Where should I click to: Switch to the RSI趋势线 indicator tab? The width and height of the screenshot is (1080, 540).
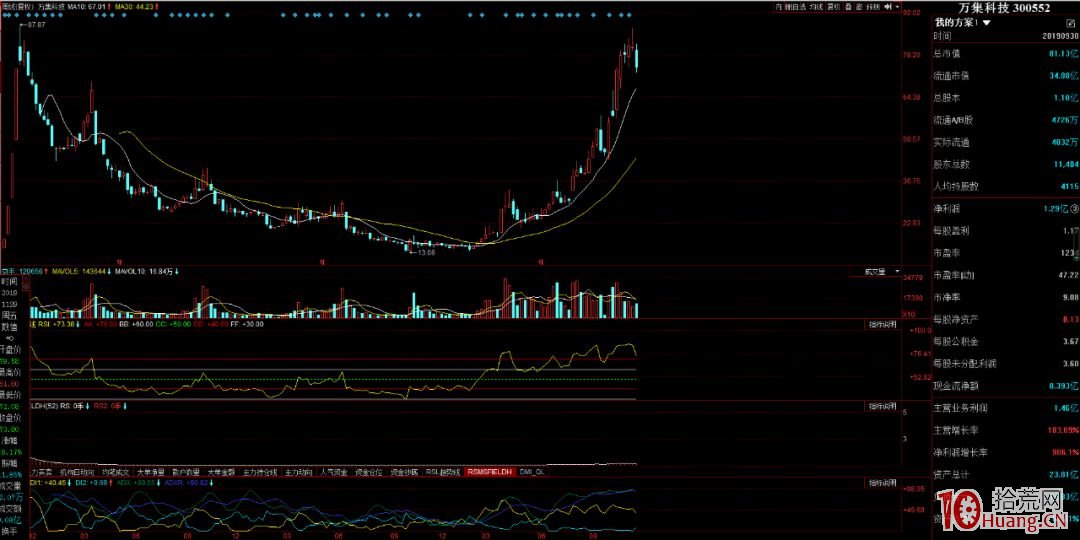(x=442, y=472)
